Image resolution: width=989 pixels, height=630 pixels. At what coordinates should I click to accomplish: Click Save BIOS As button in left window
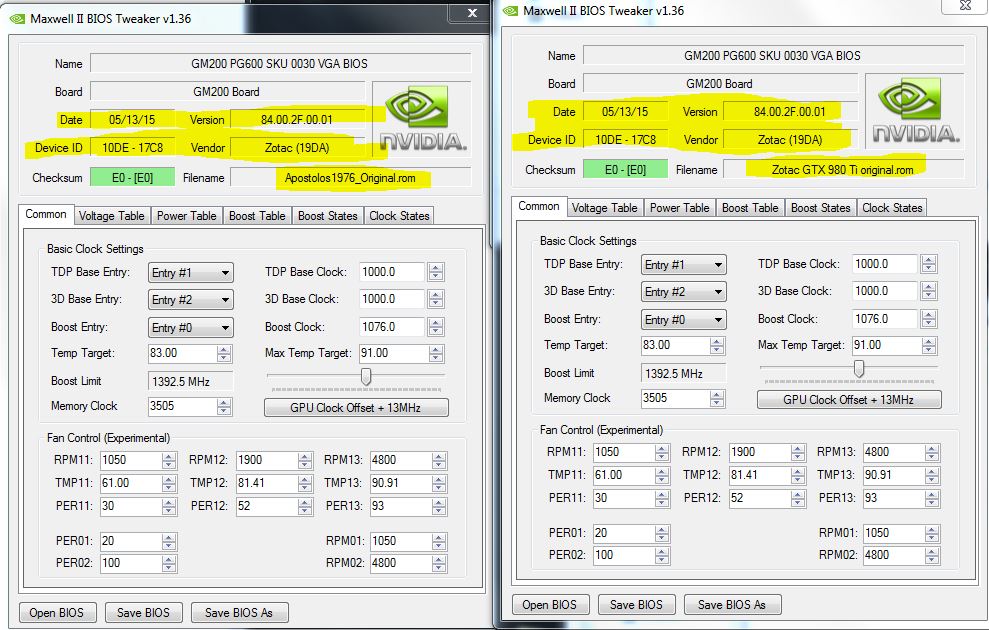point(238,612)
